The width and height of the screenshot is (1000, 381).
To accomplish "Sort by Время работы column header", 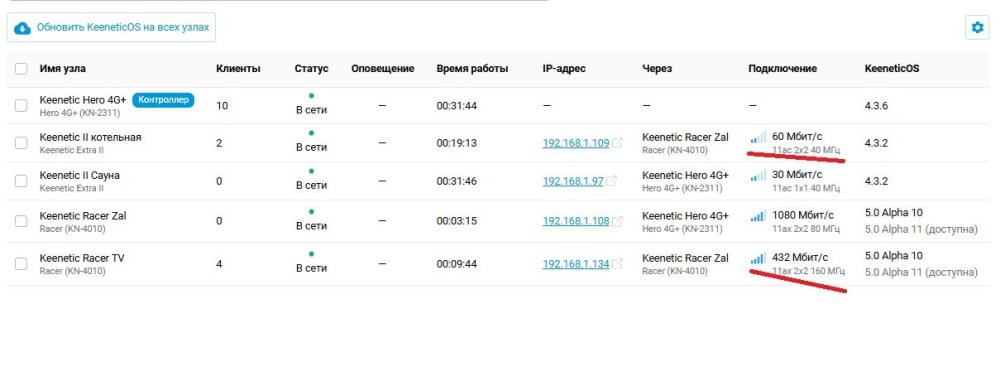I will pos(472,69).
